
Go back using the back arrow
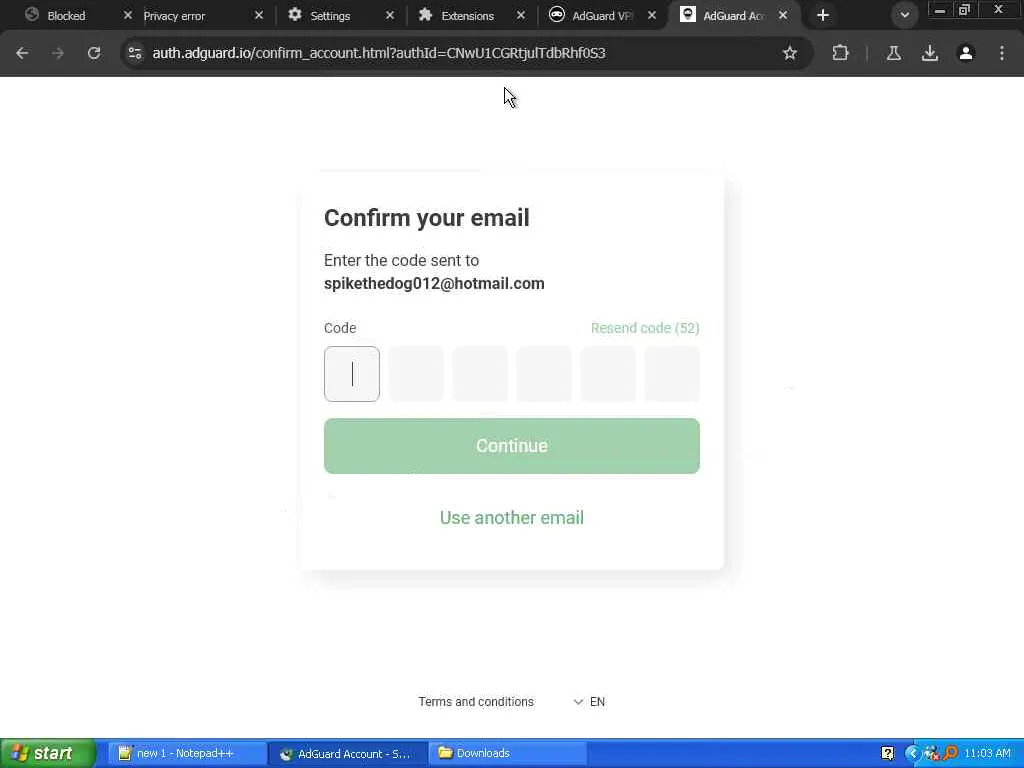click(x=22, y=53)
